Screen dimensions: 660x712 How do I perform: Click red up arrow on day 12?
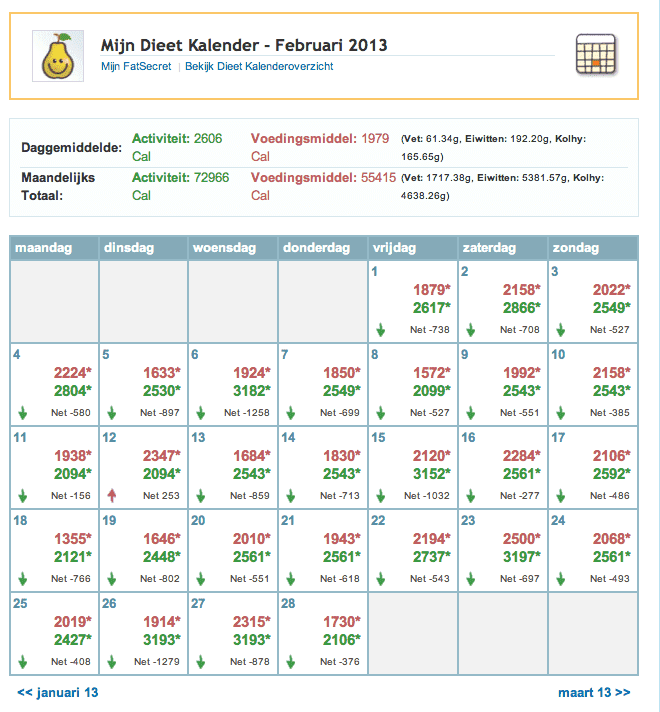coord(112,495)
